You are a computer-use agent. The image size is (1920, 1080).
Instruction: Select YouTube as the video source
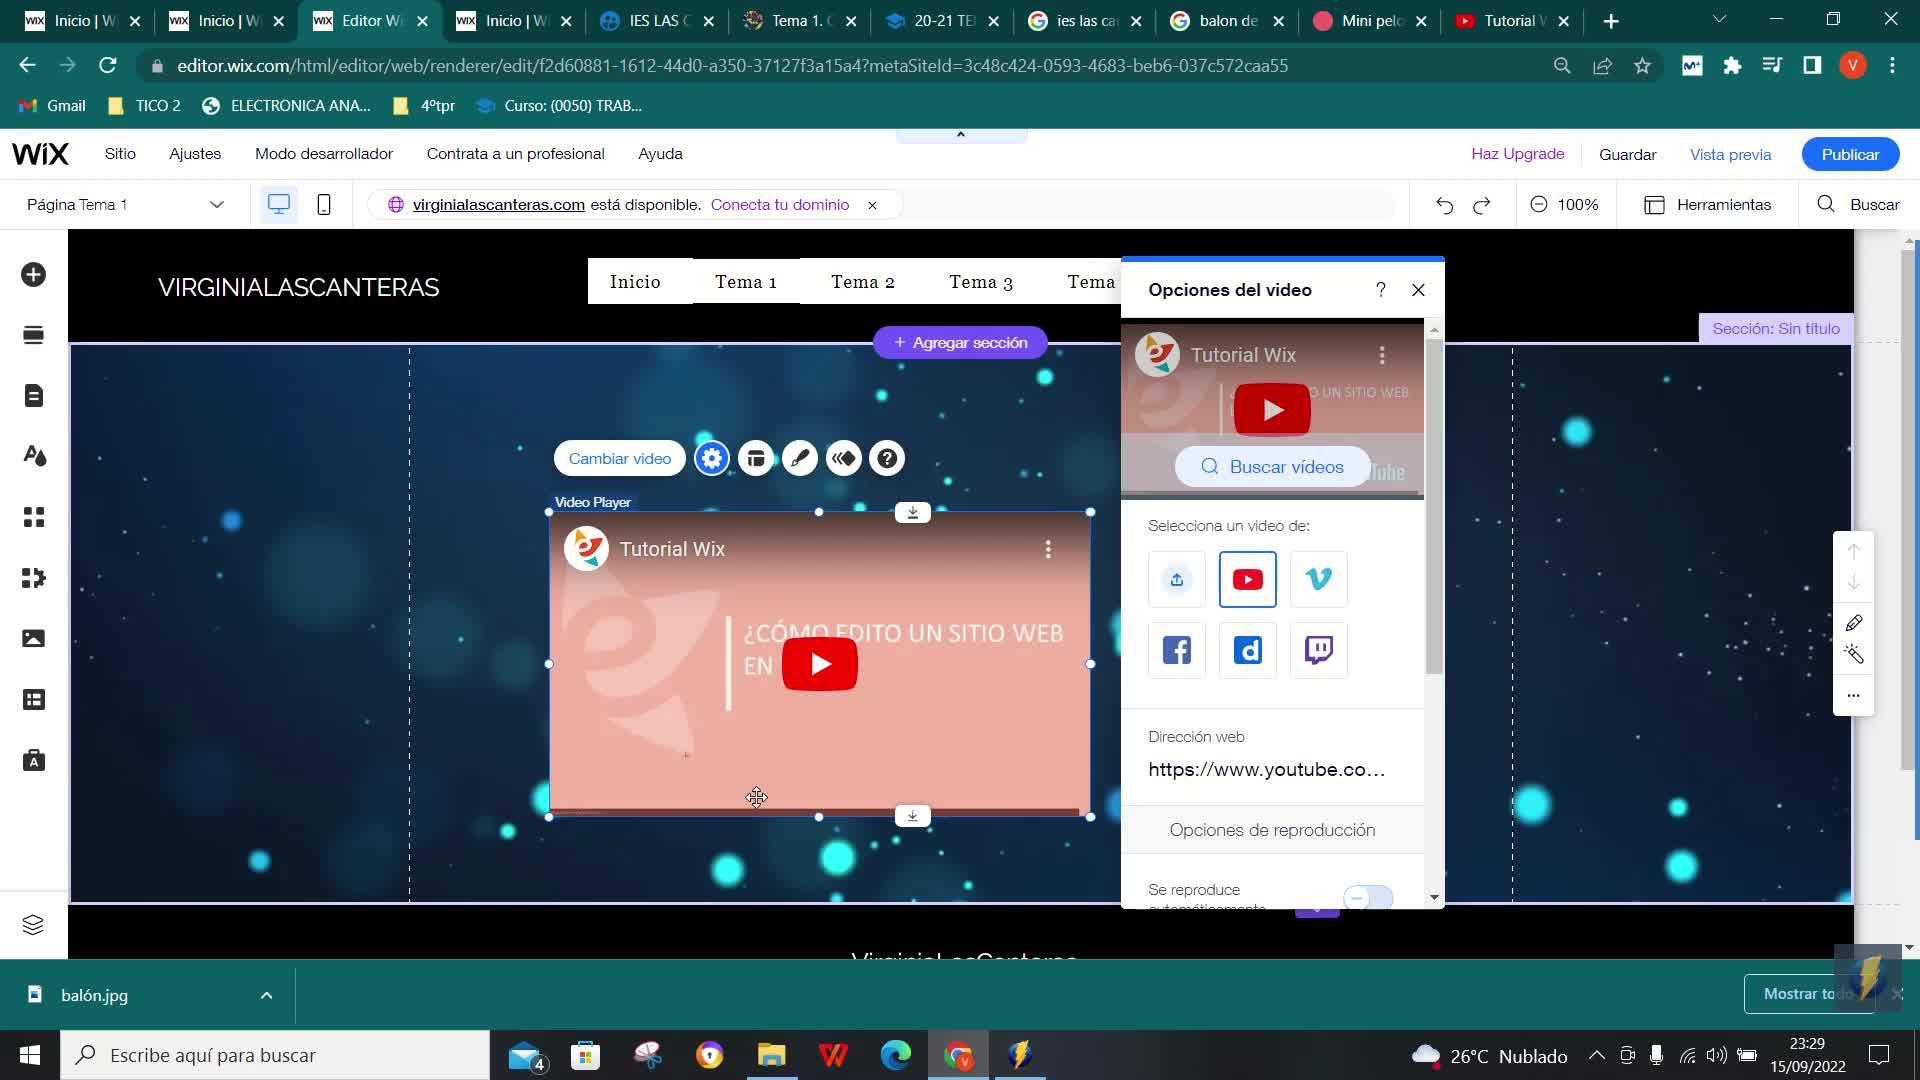coord(1247,579)
